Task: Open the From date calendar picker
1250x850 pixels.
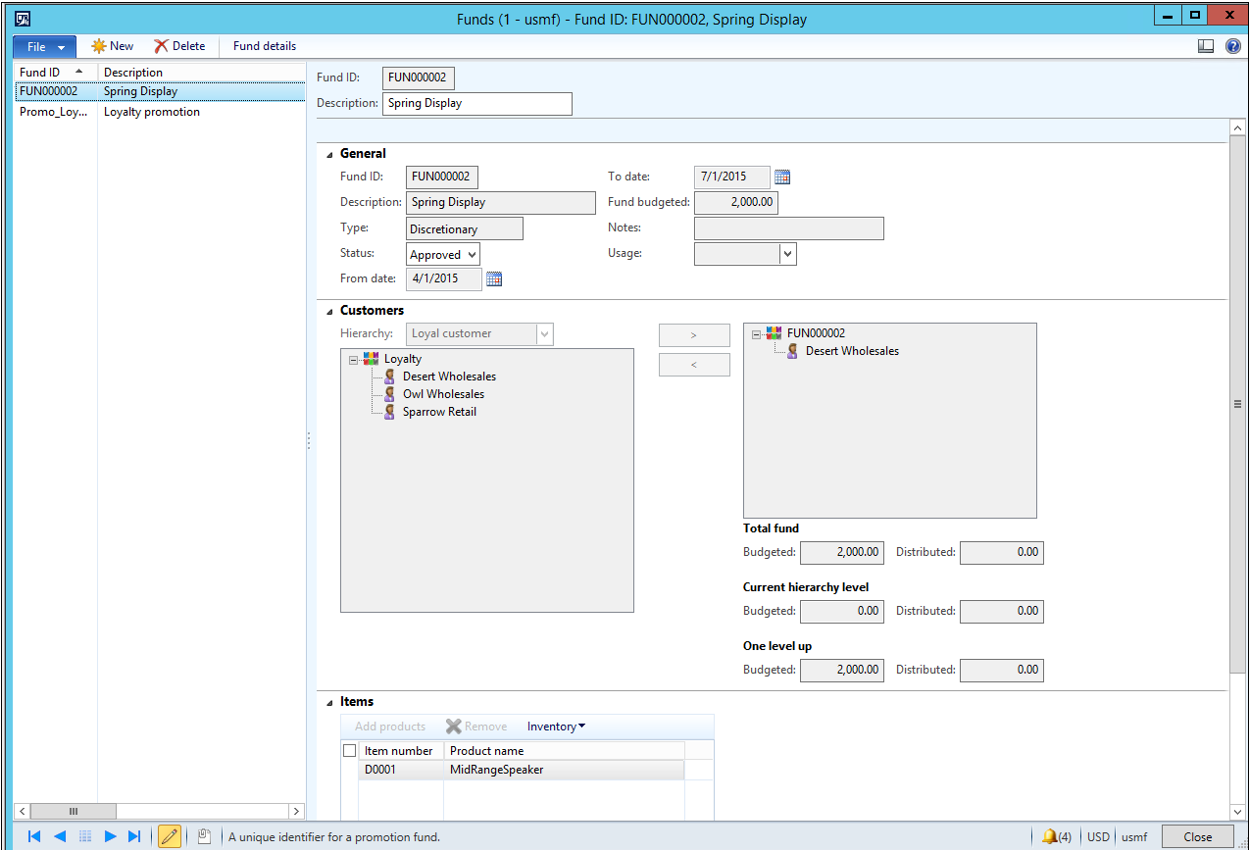Action: tap(493, 279)
